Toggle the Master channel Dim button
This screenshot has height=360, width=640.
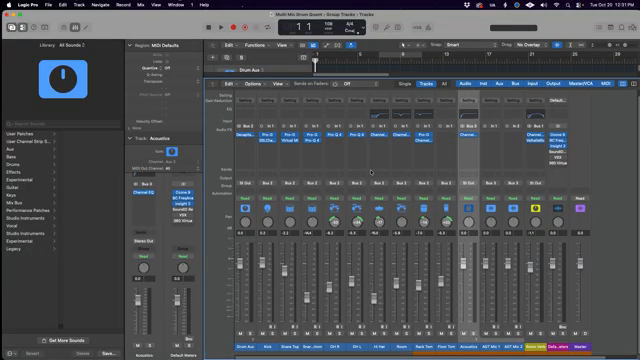pos(585,333)
